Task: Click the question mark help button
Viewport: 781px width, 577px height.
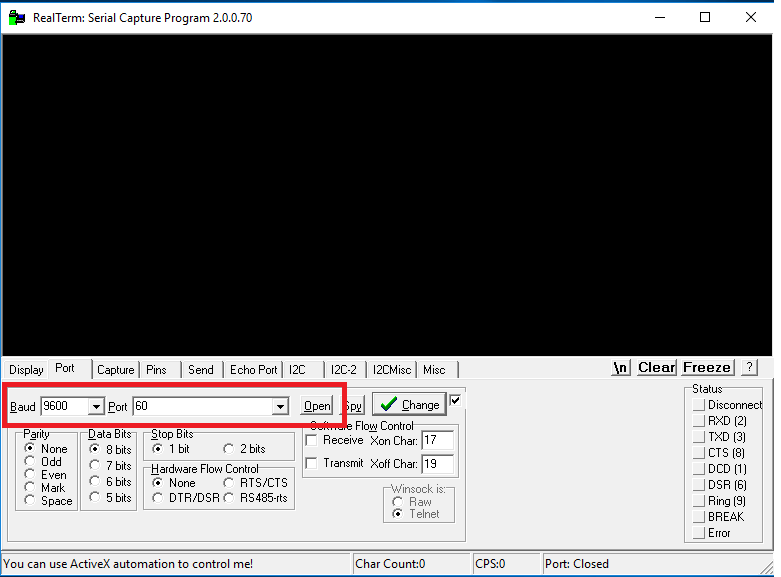Action: tap(750, 367)
